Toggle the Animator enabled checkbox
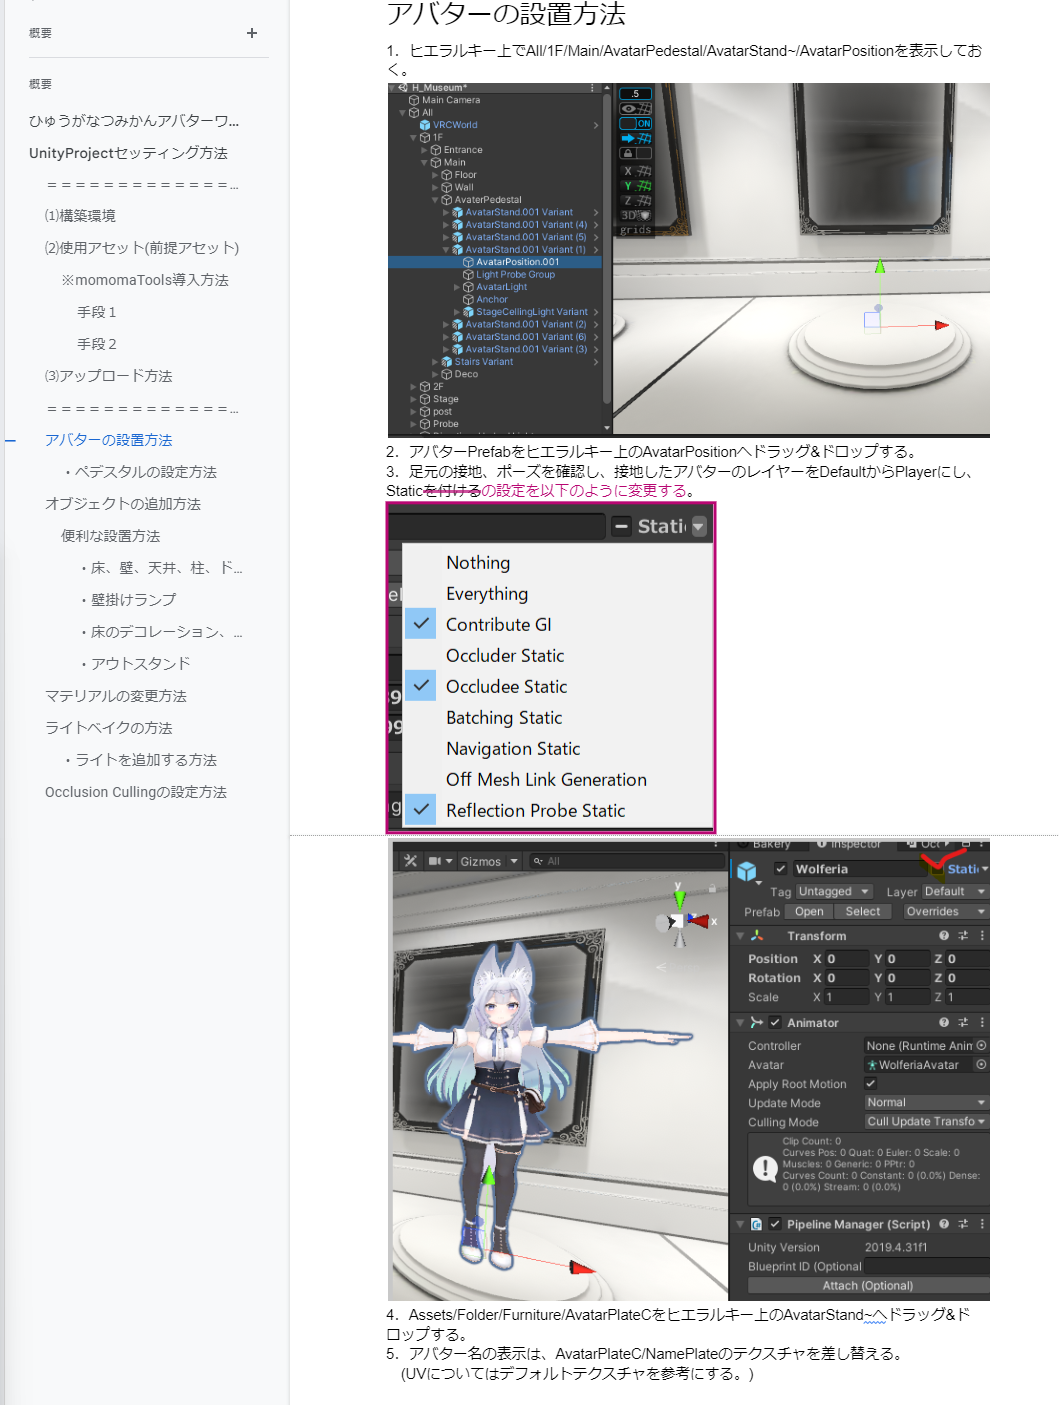Image resolution: width=1059 pixels, height=1405 pixels. (x=775, y=1023)
